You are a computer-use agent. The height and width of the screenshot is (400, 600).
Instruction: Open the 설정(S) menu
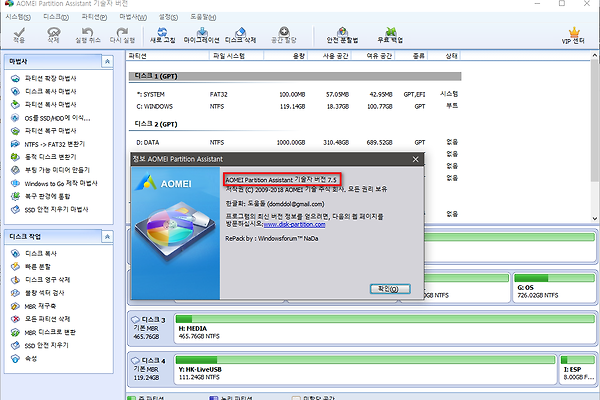(x=168, y=17)
